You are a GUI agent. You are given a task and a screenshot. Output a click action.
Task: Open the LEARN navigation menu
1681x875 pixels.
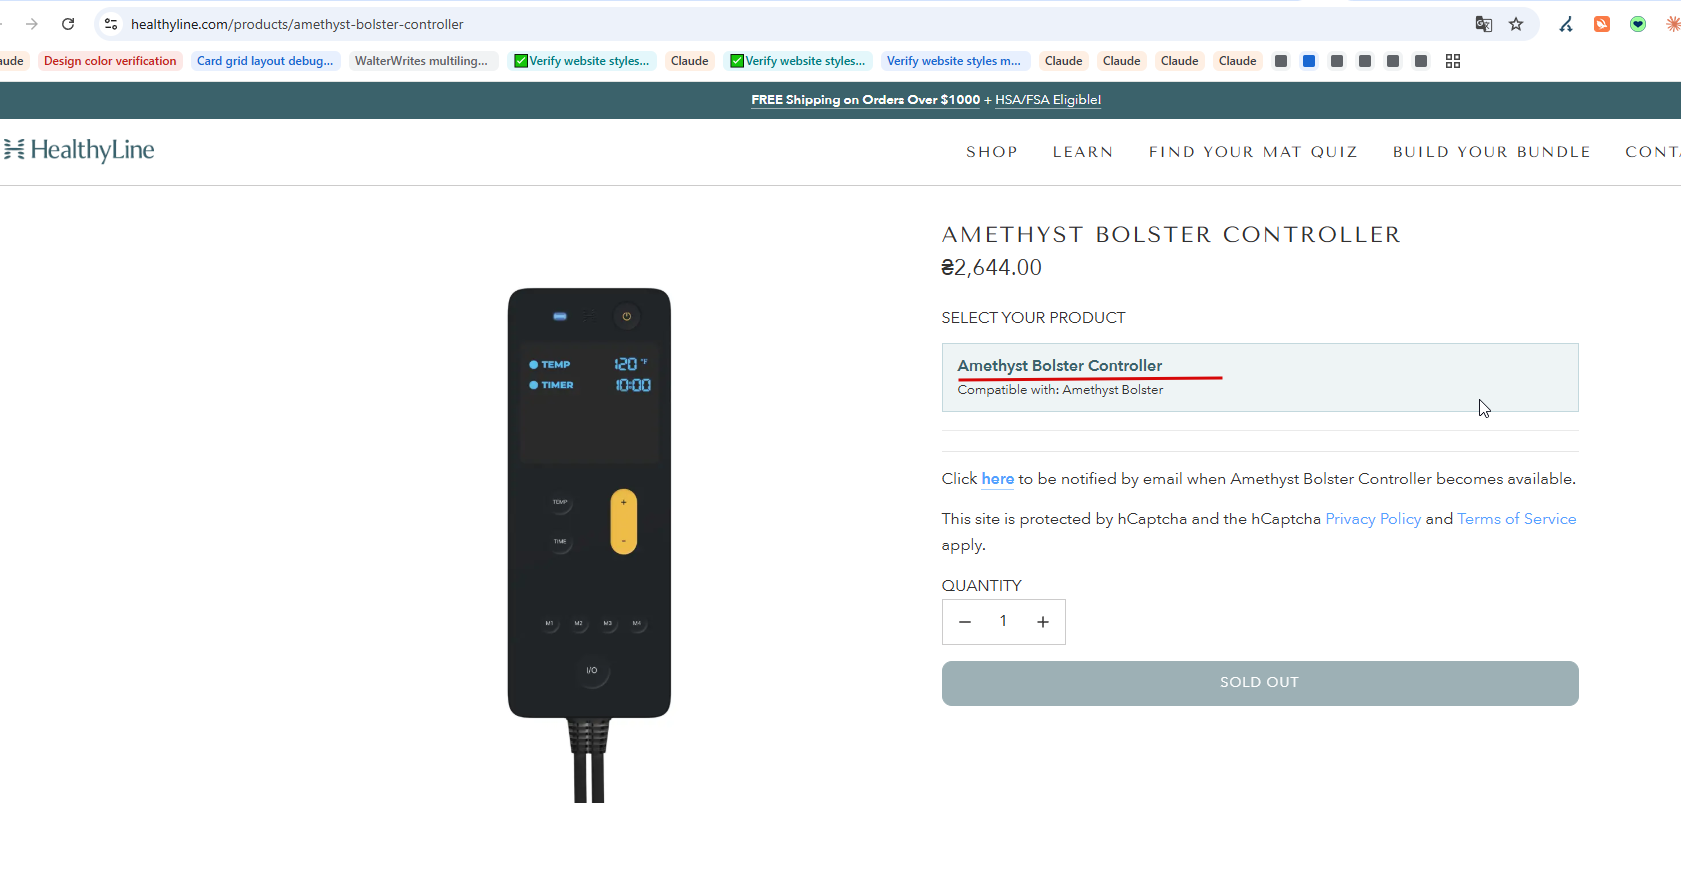pyautogui.click(x=1082, y=152)
